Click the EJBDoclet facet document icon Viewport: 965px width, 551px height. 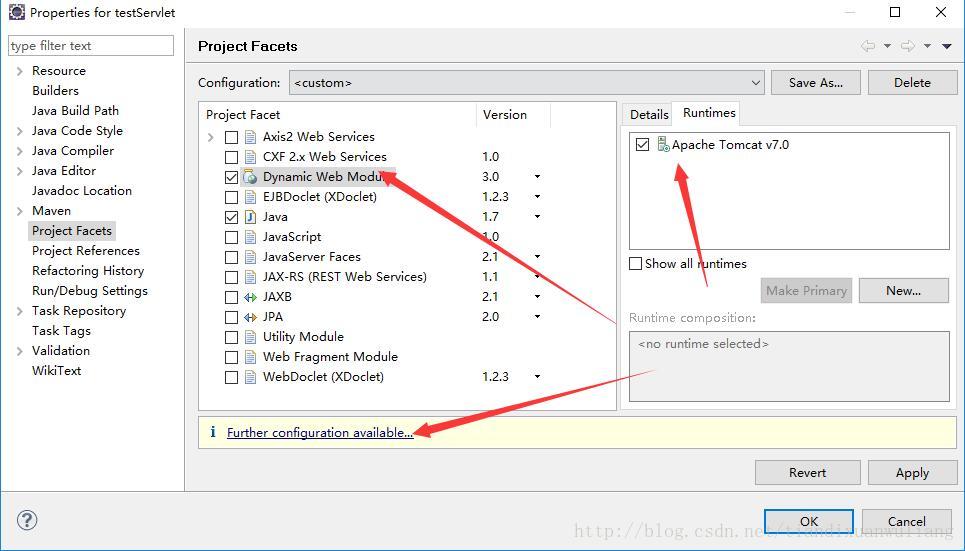[250, 197]
